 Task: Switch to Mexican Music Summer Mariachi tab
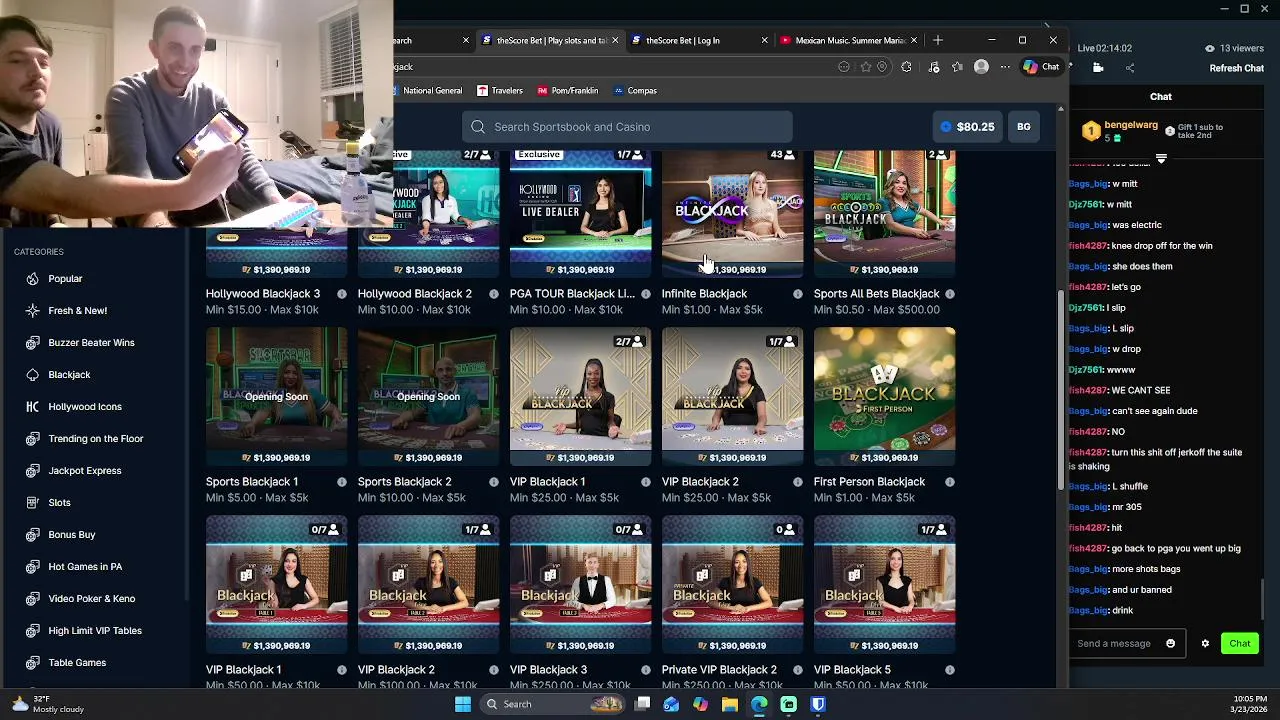(846, 40)
